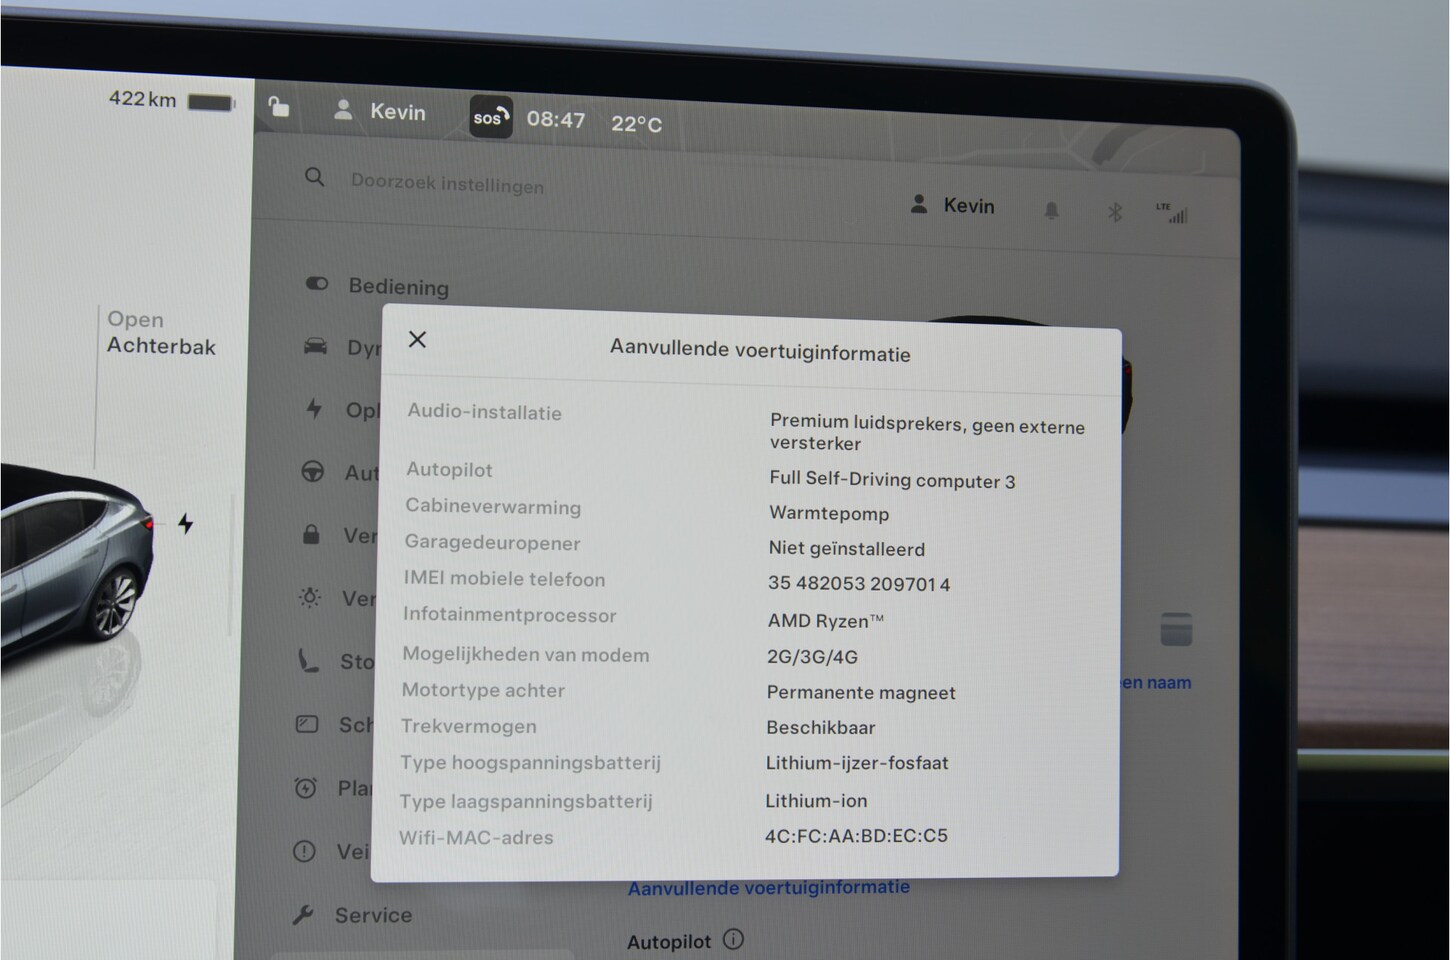Select the 'Type hoogspanningsbatterij' label
This screenshot has height=960, width=1450.
[x=530, y=763]
